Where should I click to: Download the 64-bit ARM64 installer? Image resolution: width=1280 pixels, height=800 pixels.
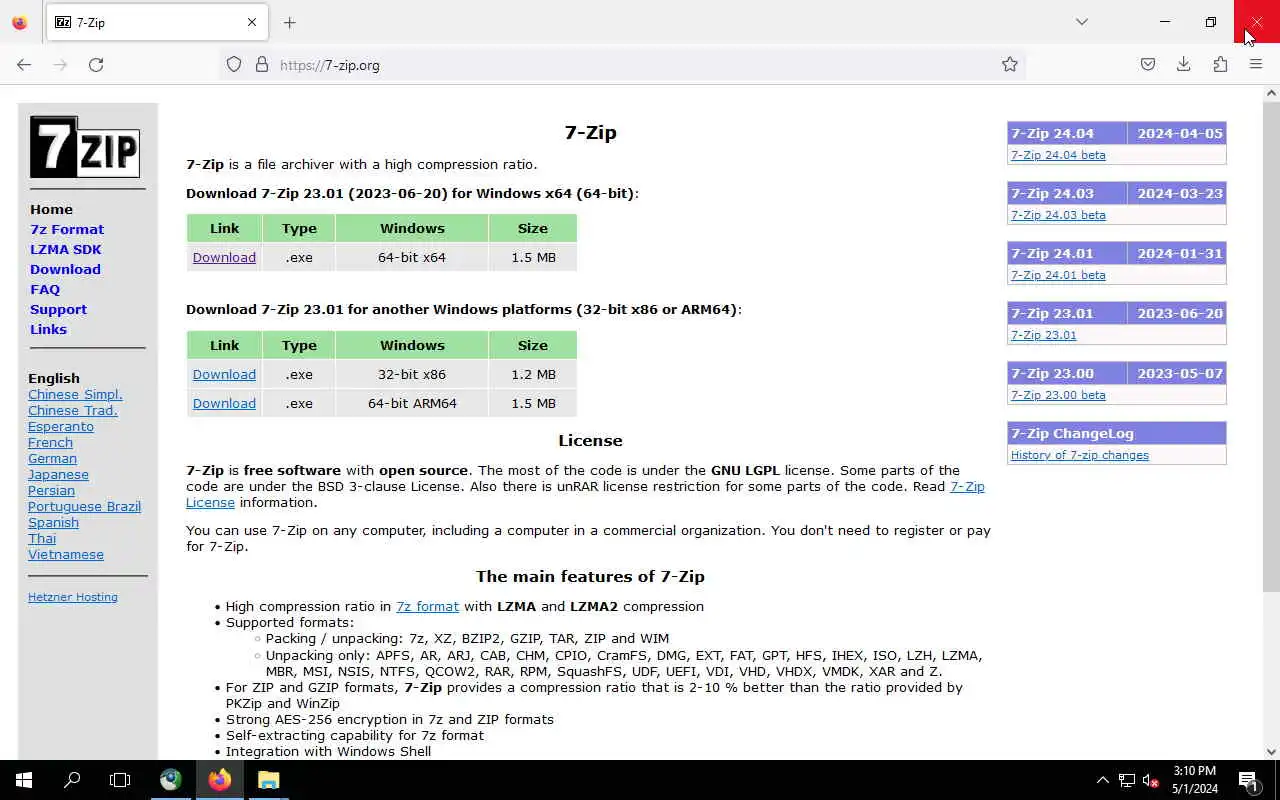point(224,403)
